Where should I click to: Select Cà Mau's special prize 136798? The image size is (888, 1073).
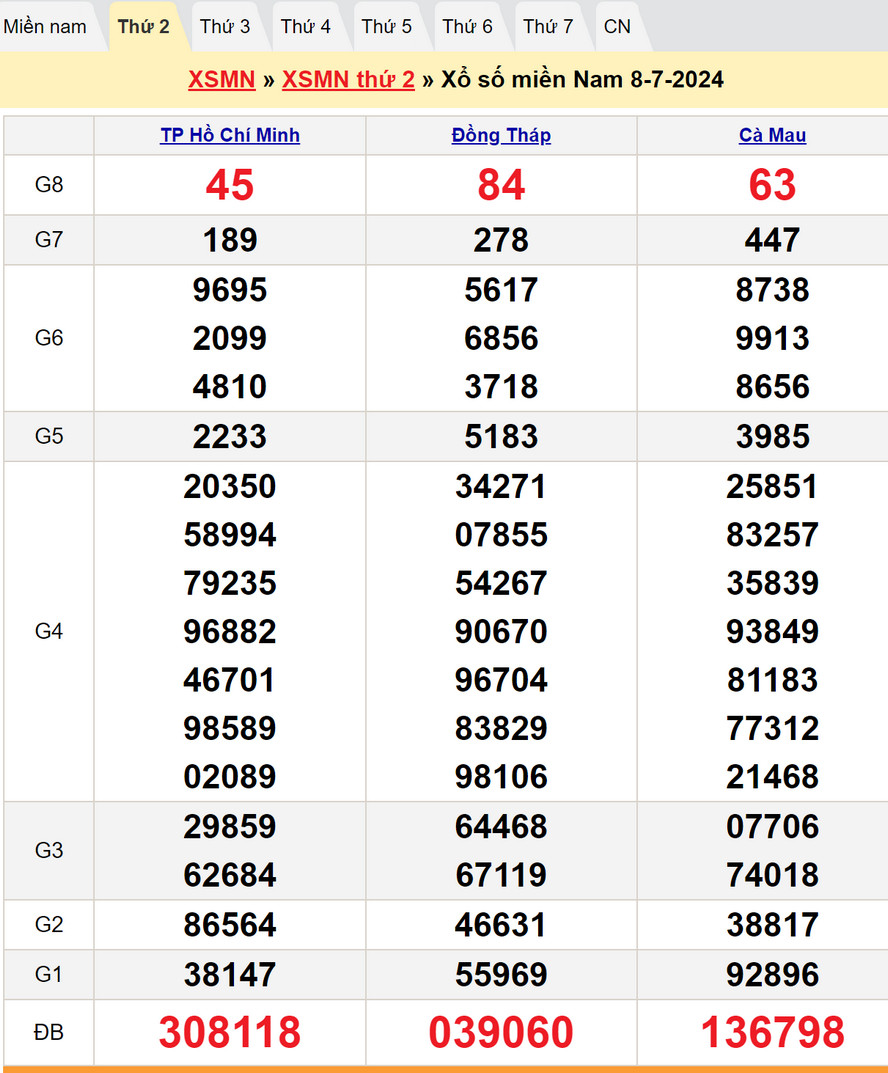pos(772,1032)
